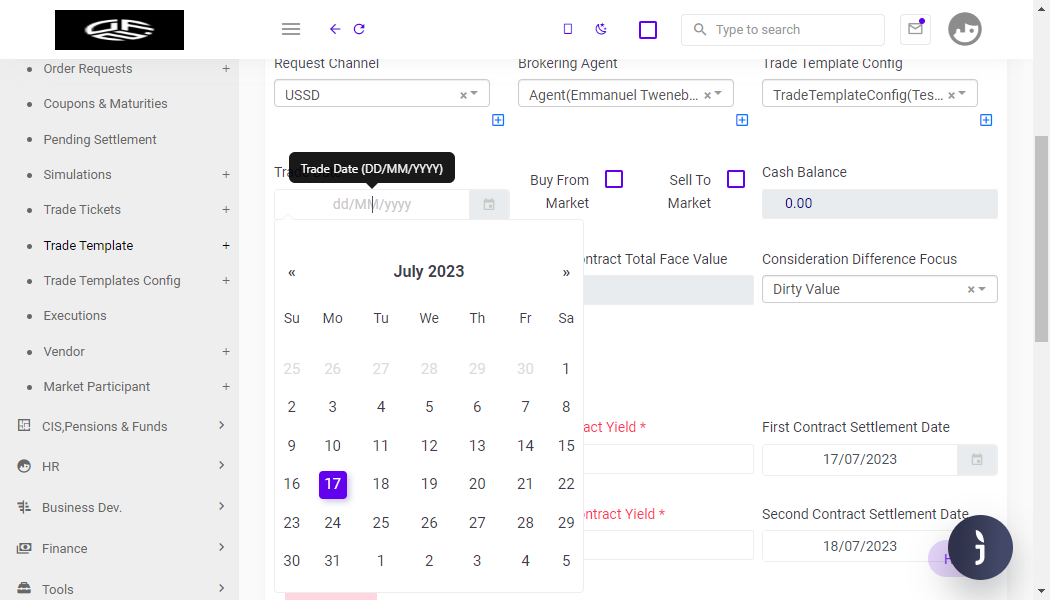1050x600 pixels.
Task: Check the Buy From Market checkbox
Action: 614,179
